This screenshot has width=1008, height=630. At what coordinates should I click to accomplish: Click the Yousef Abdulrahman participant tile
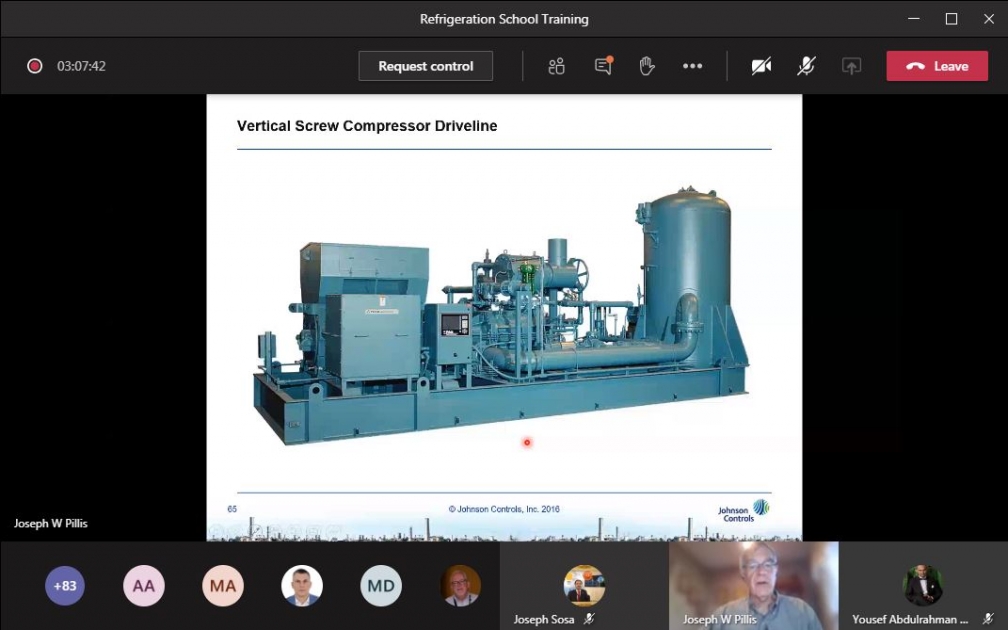[923, 585]
